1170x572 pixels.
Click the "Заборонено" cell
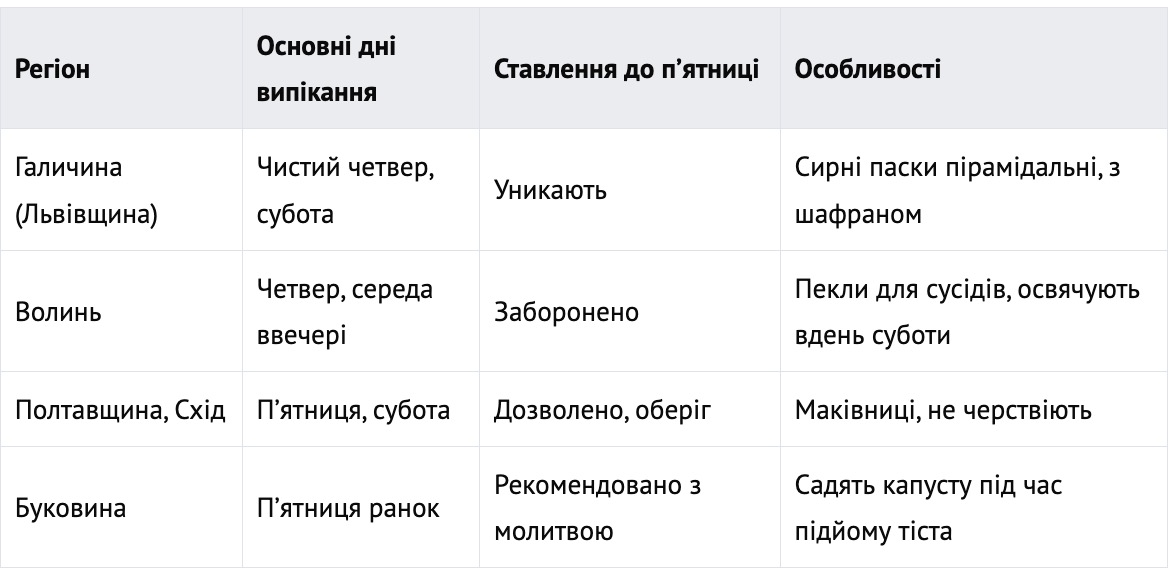tap(567, 312)
